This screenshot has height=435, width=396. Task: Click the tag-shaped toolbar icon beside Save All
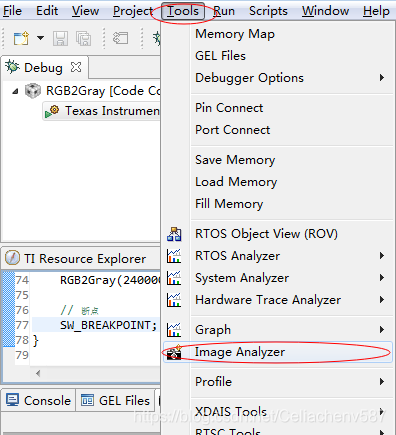pyautogui.click(x=120, y=38)
